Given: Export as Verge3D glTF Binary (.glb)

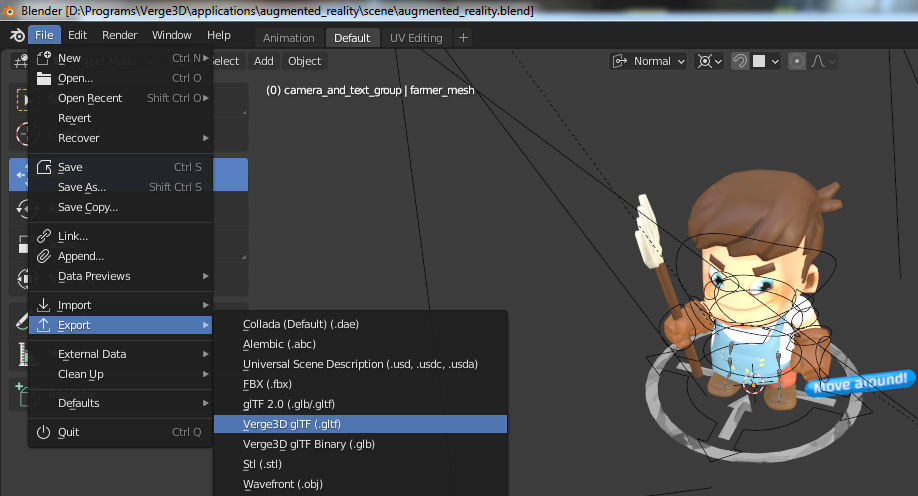Looking at the screenshot, I should coord(361,444).
